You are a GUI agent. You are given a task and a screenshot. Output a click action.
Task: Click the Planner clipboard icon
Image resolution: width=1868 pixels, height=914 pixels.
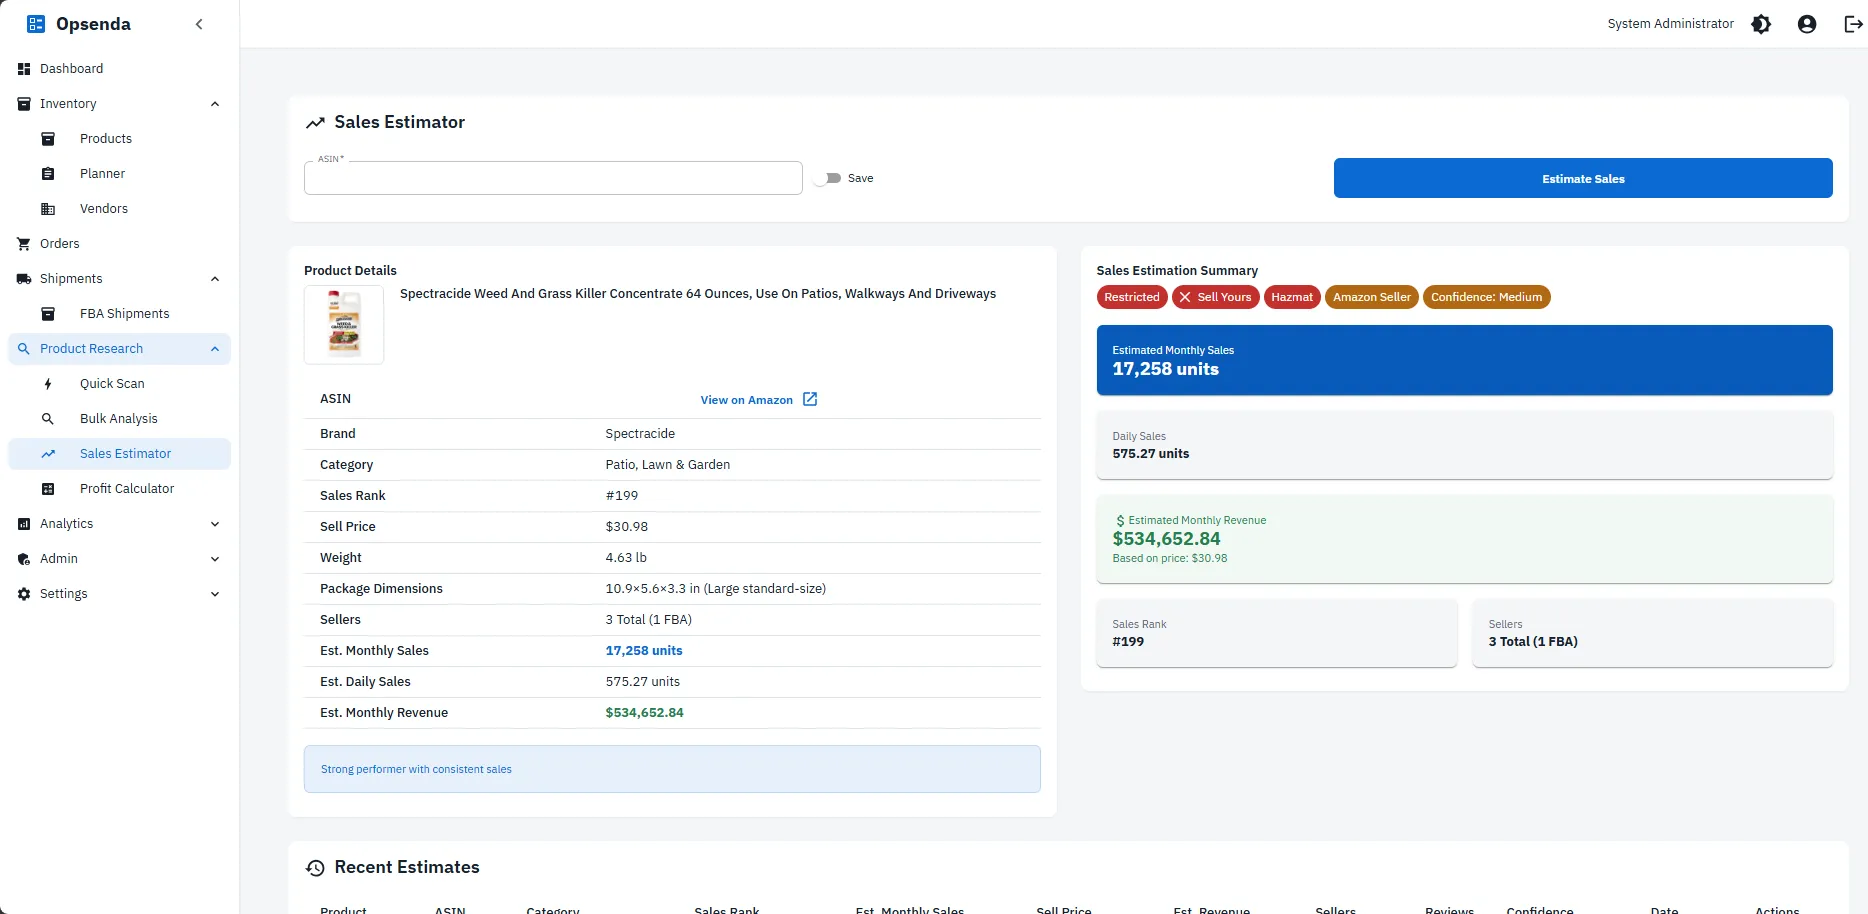[48, 174]
